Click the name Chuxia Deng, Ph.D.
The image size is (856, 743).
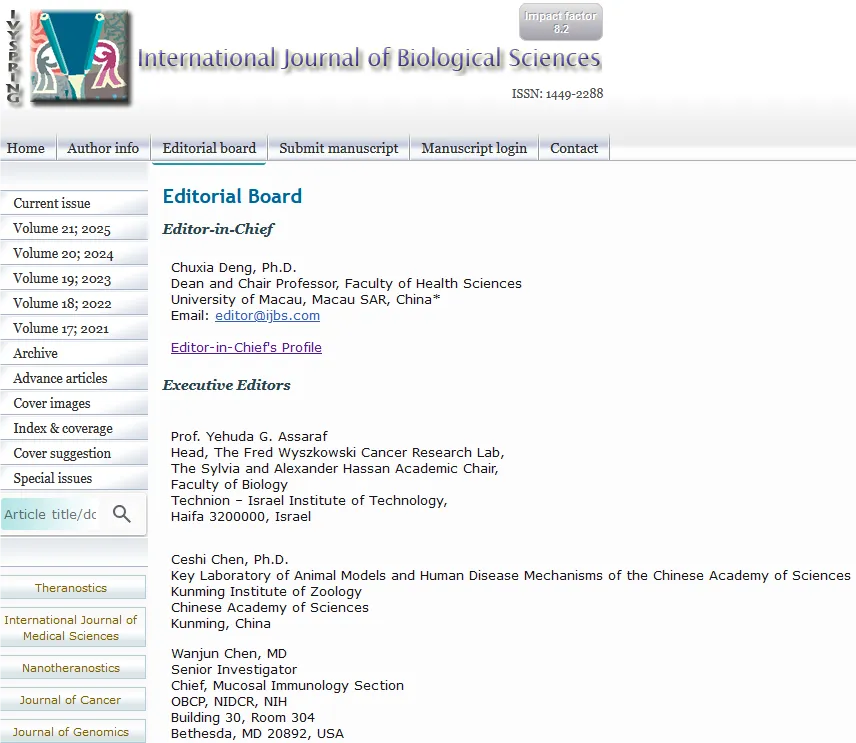point(234,268)
